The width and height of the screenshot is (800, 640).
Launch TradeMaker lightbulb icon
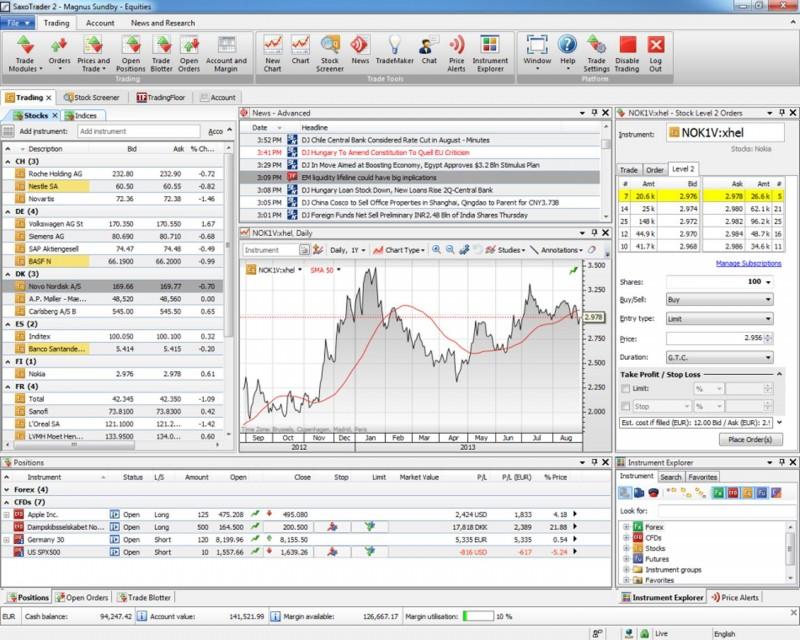(394, 50)
